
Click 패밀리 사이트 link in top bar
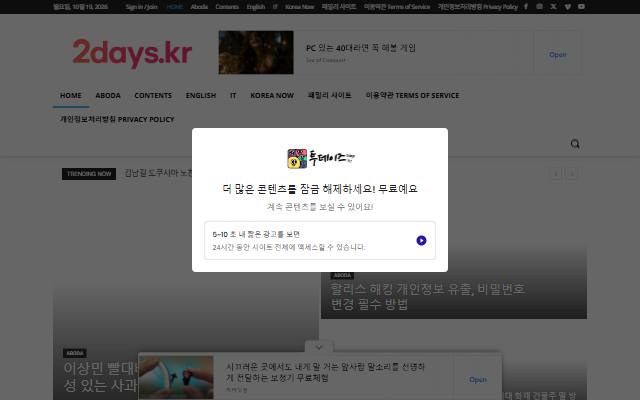coord(339,7)
